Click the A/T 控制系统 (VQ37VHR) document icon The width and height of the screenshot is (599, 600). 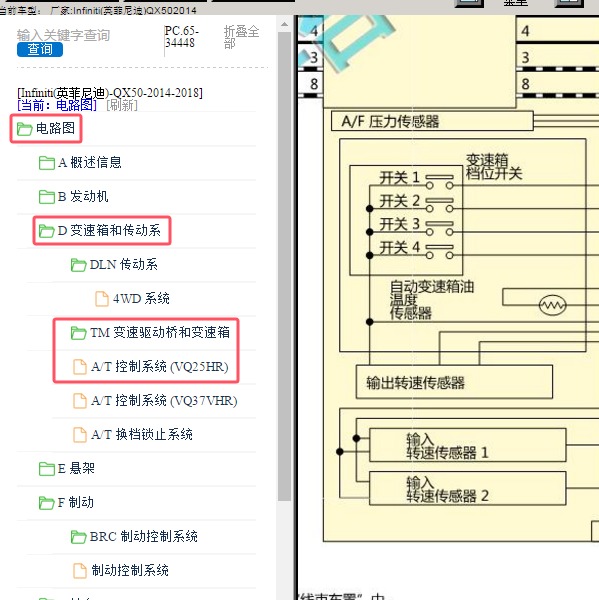(80, 401)
